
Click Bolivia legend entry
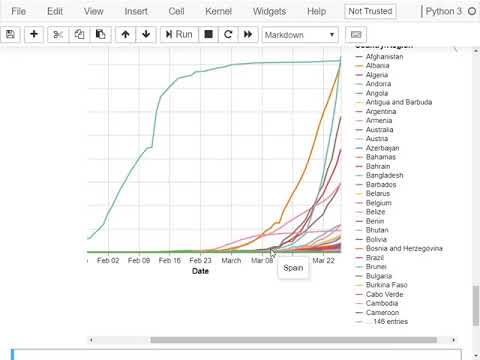(x=376, y=240)
